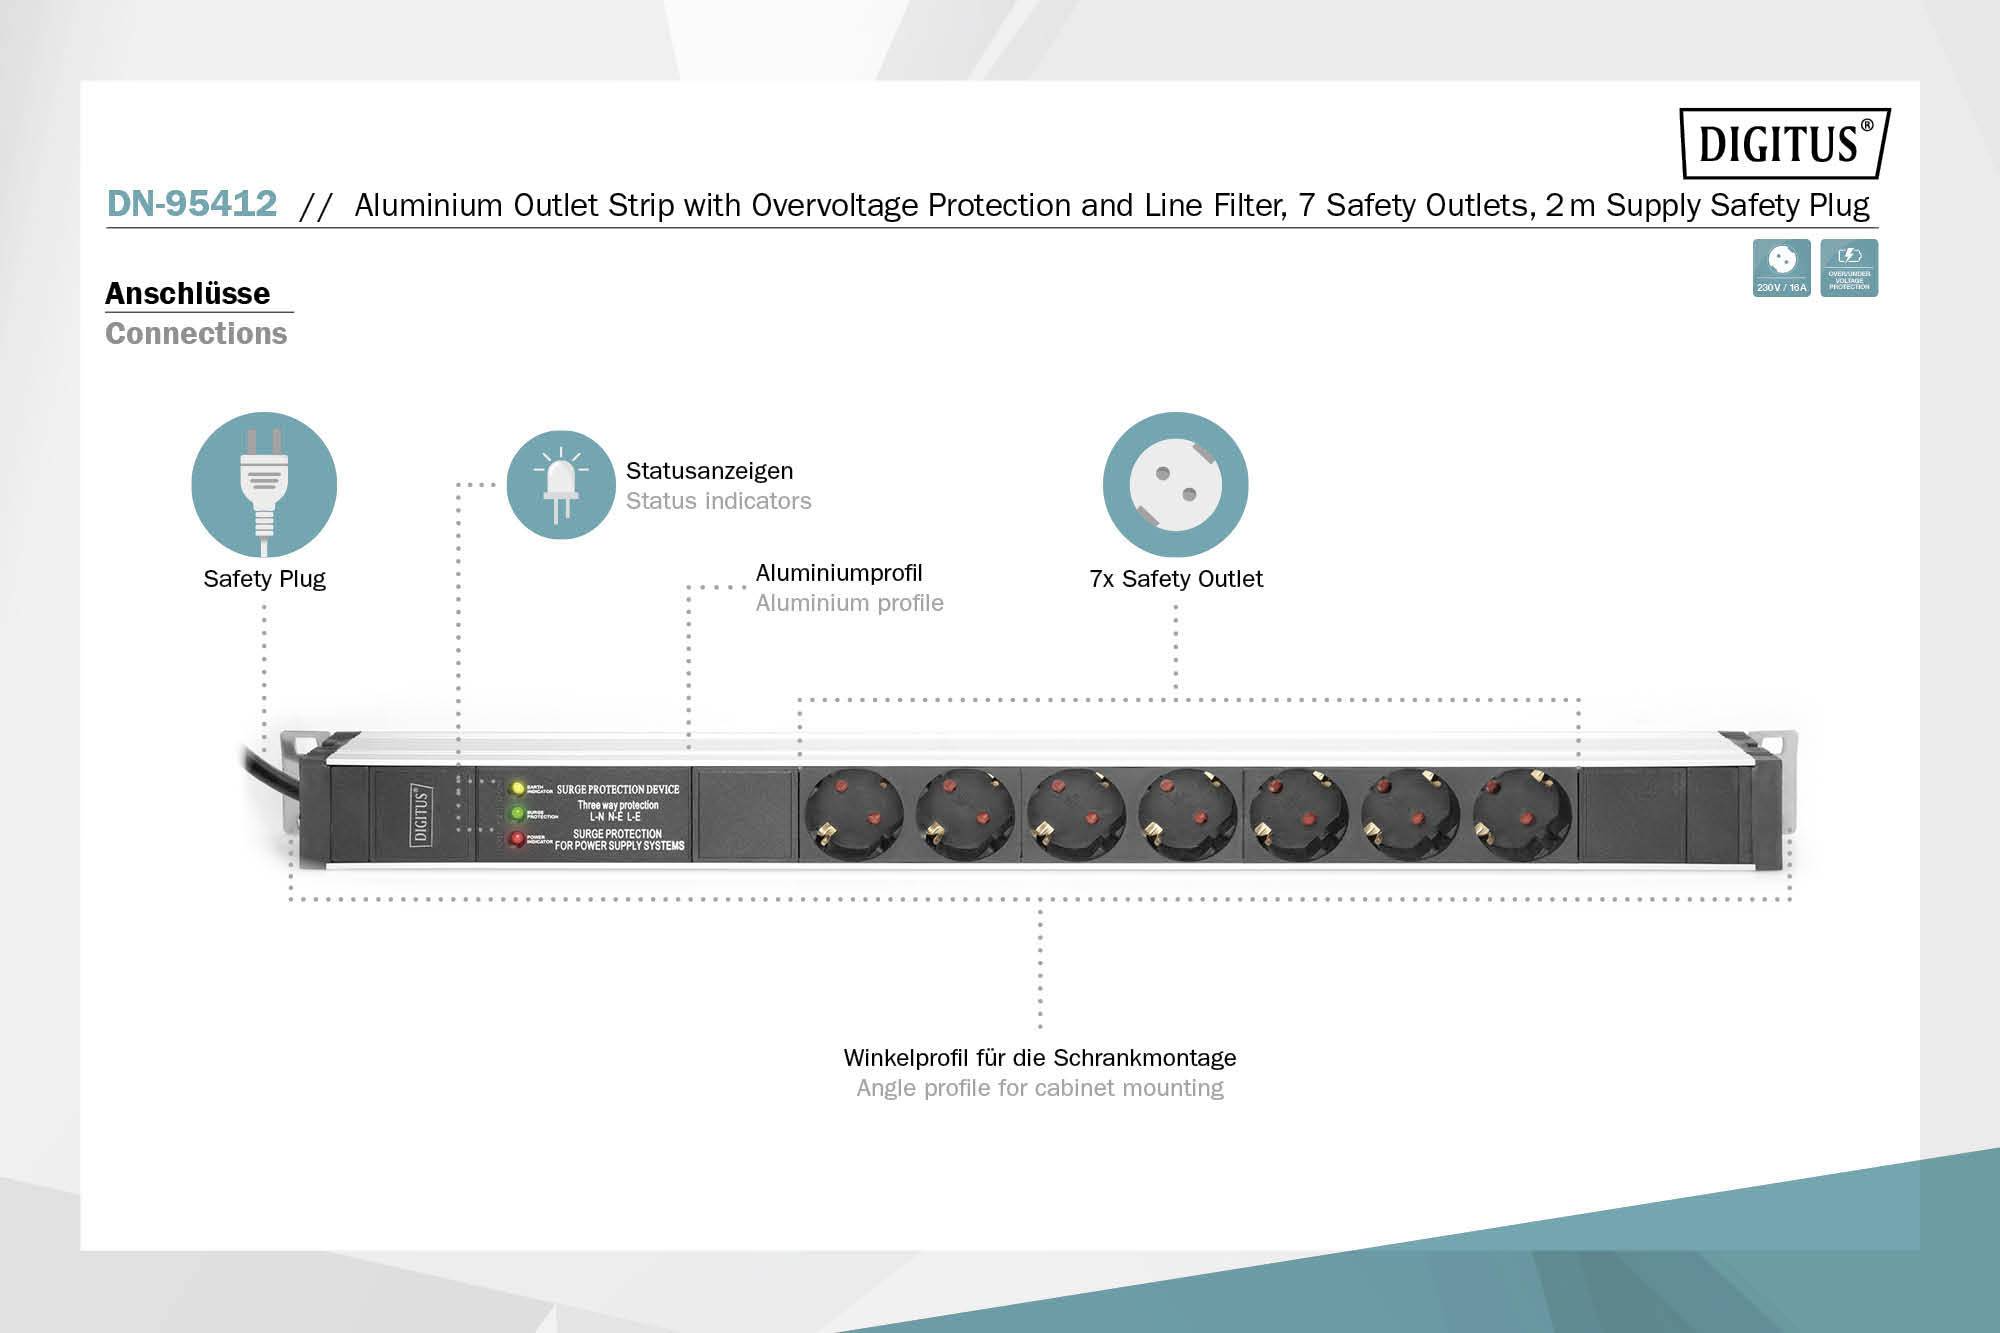Click the Status indicators LED bulb icon
Image resolution: width=2000 pixels, height=1333 pixels.
(x=560, y=485)
